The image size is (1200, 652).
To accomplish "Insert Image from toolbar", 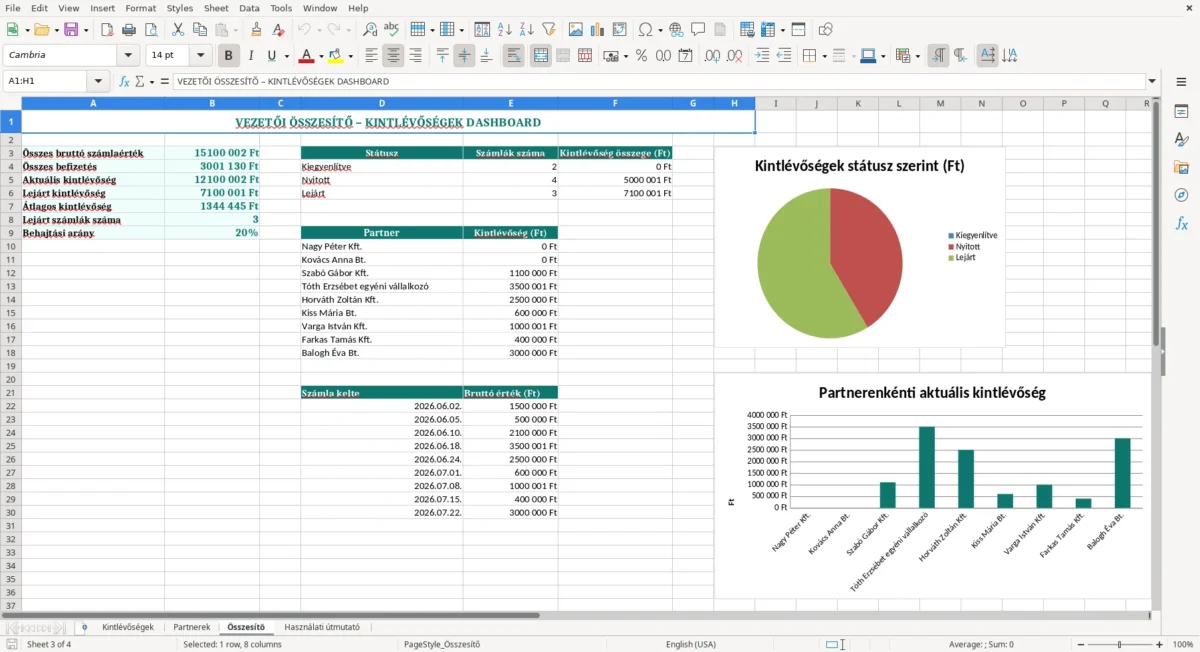I will point(576,29).
